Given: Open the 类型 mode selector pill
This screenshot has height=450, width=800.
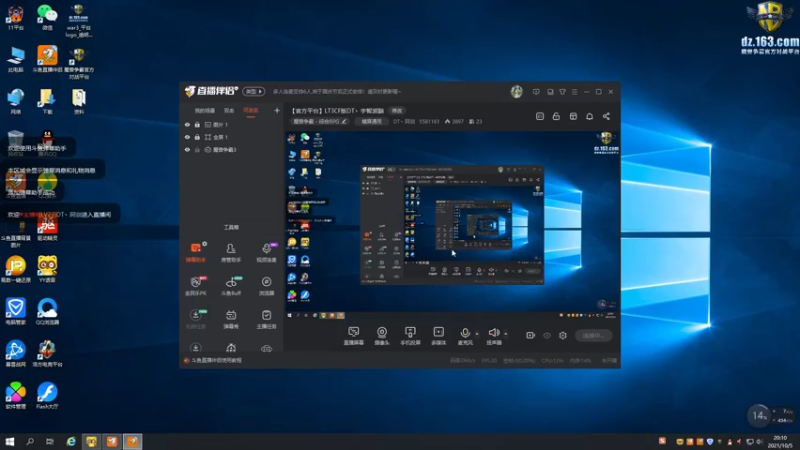Looking at the screenshot, I should 254,91.
